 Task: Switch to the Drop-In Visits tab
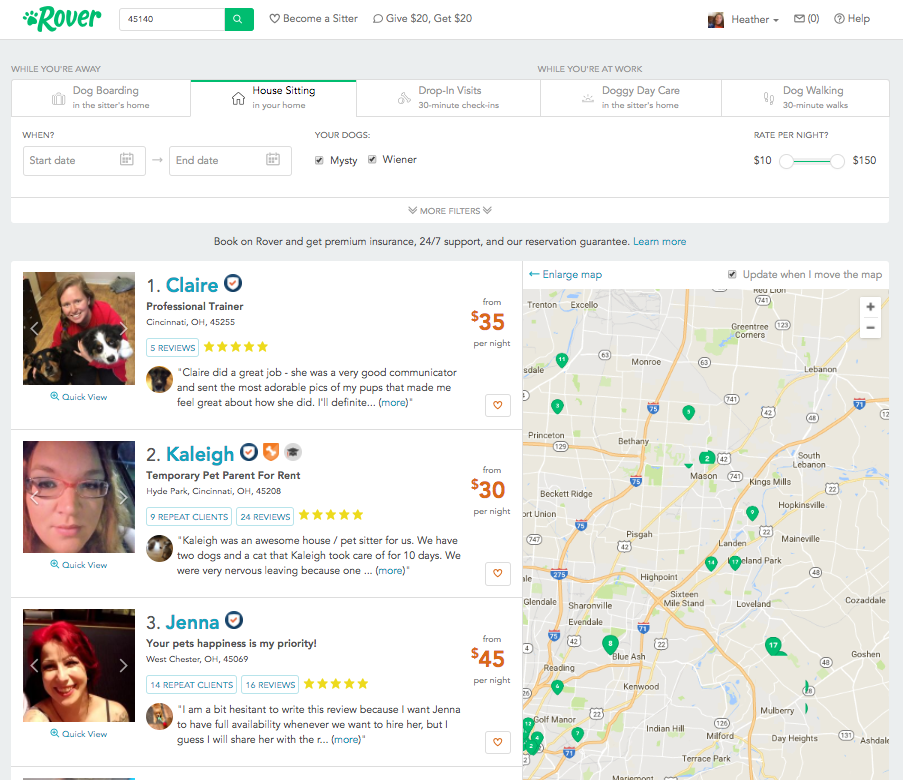(x=448, y=98)
